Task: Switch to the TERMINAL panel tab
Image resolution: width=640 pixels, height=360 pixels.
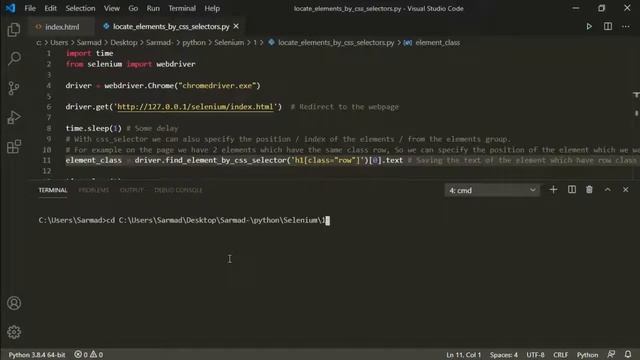Action: [53, 190]
